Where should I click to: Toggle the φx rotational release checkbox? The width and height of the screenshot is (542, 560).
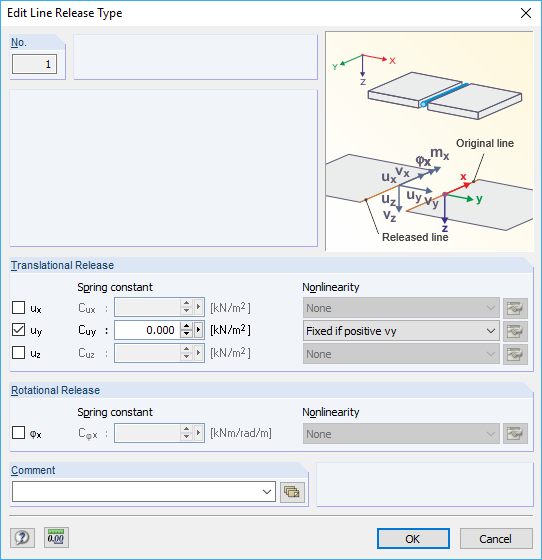(19, 433)
